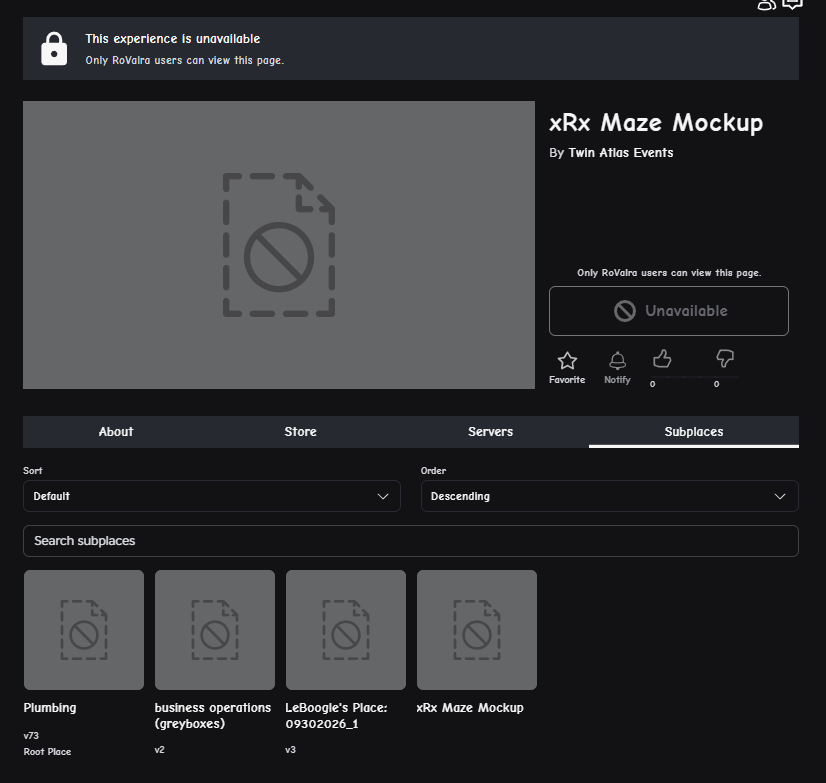Image resolution: width=826 pixels, height=783 pixels.
Task: Toggle the Notify bell icon
Action: 617,361
